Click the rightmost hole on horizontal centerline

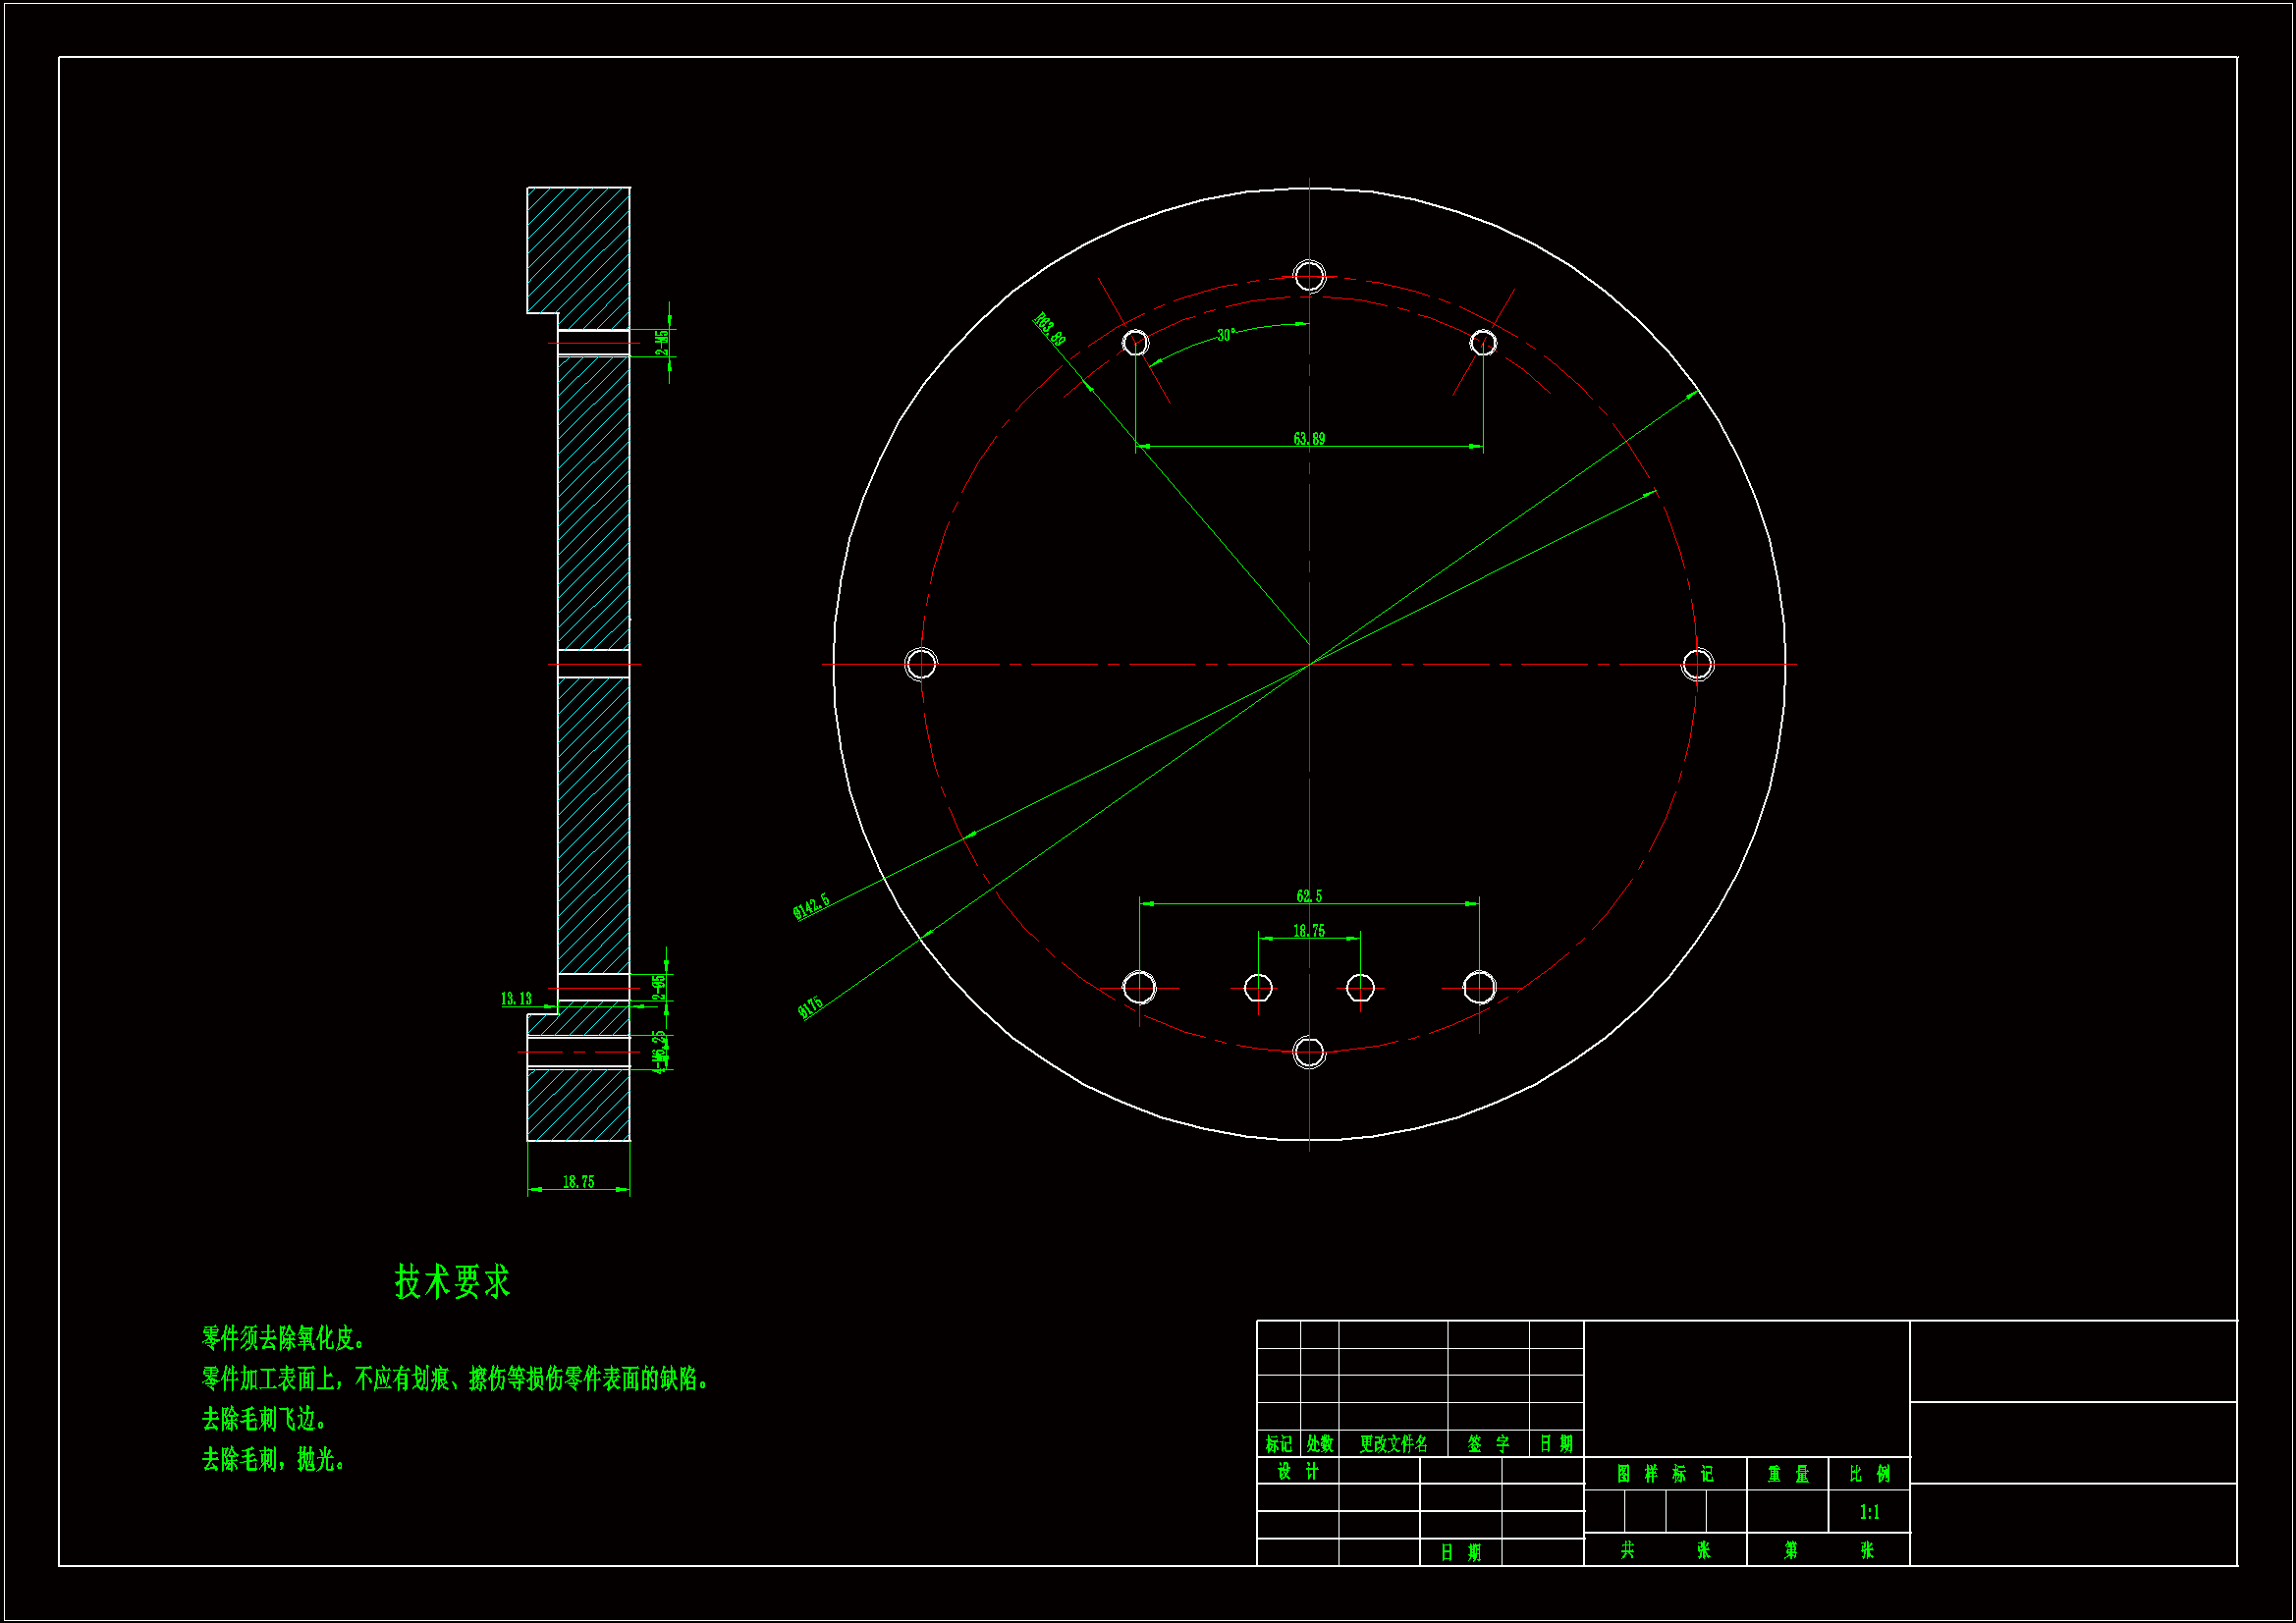tap(1697, 664)
